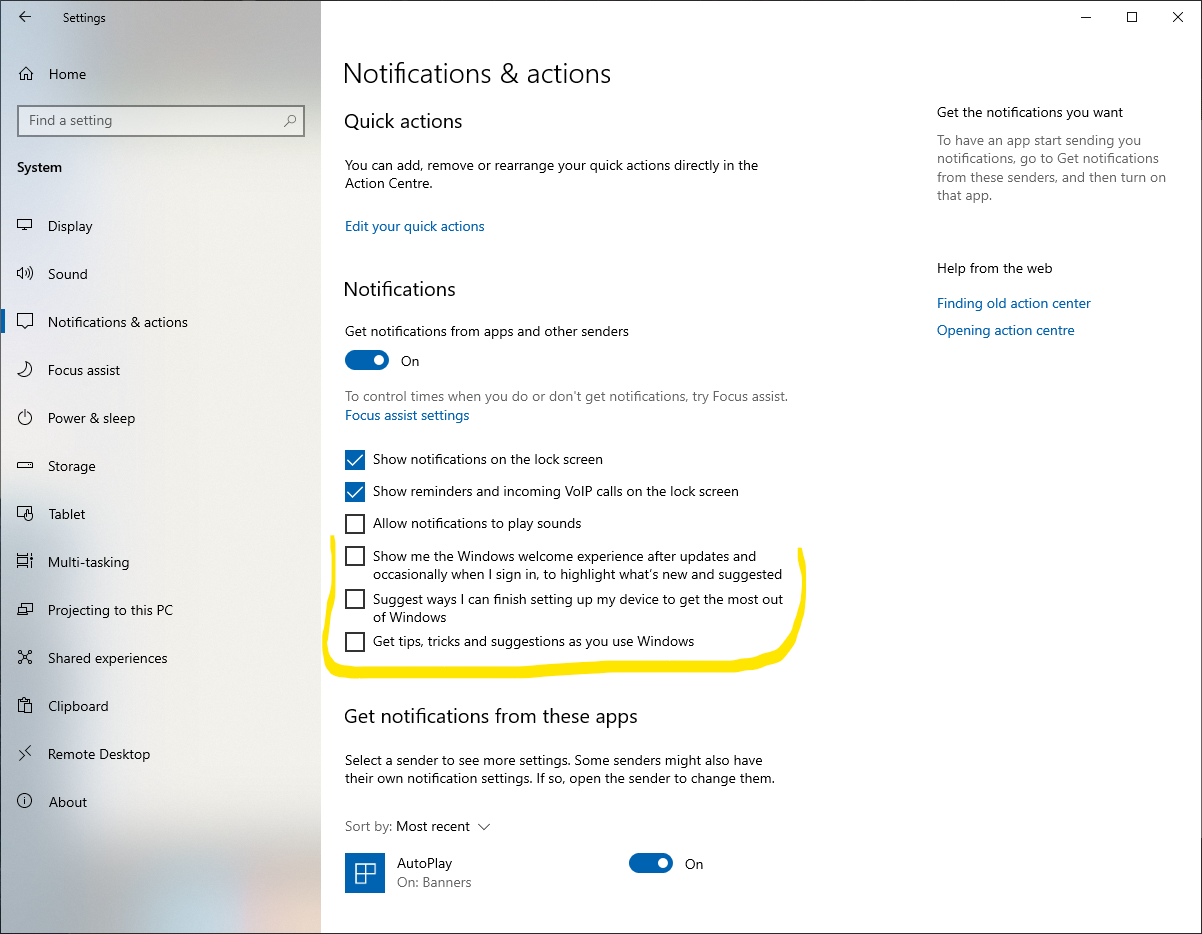Minimize the Settings window
Viewport: 1202px width, 934px height.
[1086, 17]
